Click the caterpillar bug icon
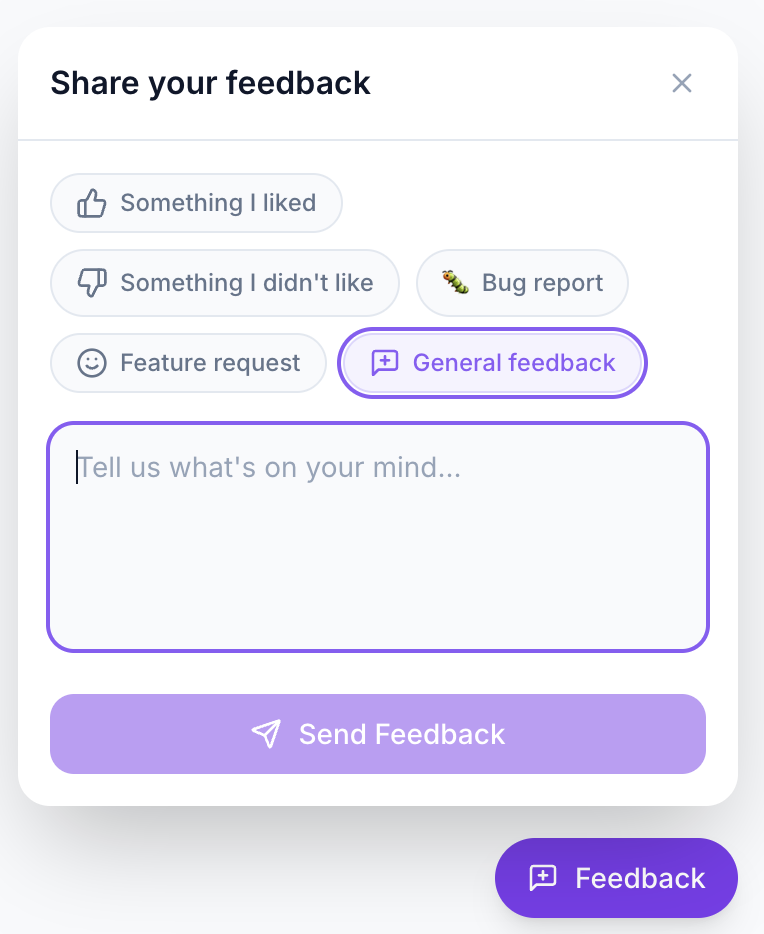The image size is (764, 934). pos(456,283)
